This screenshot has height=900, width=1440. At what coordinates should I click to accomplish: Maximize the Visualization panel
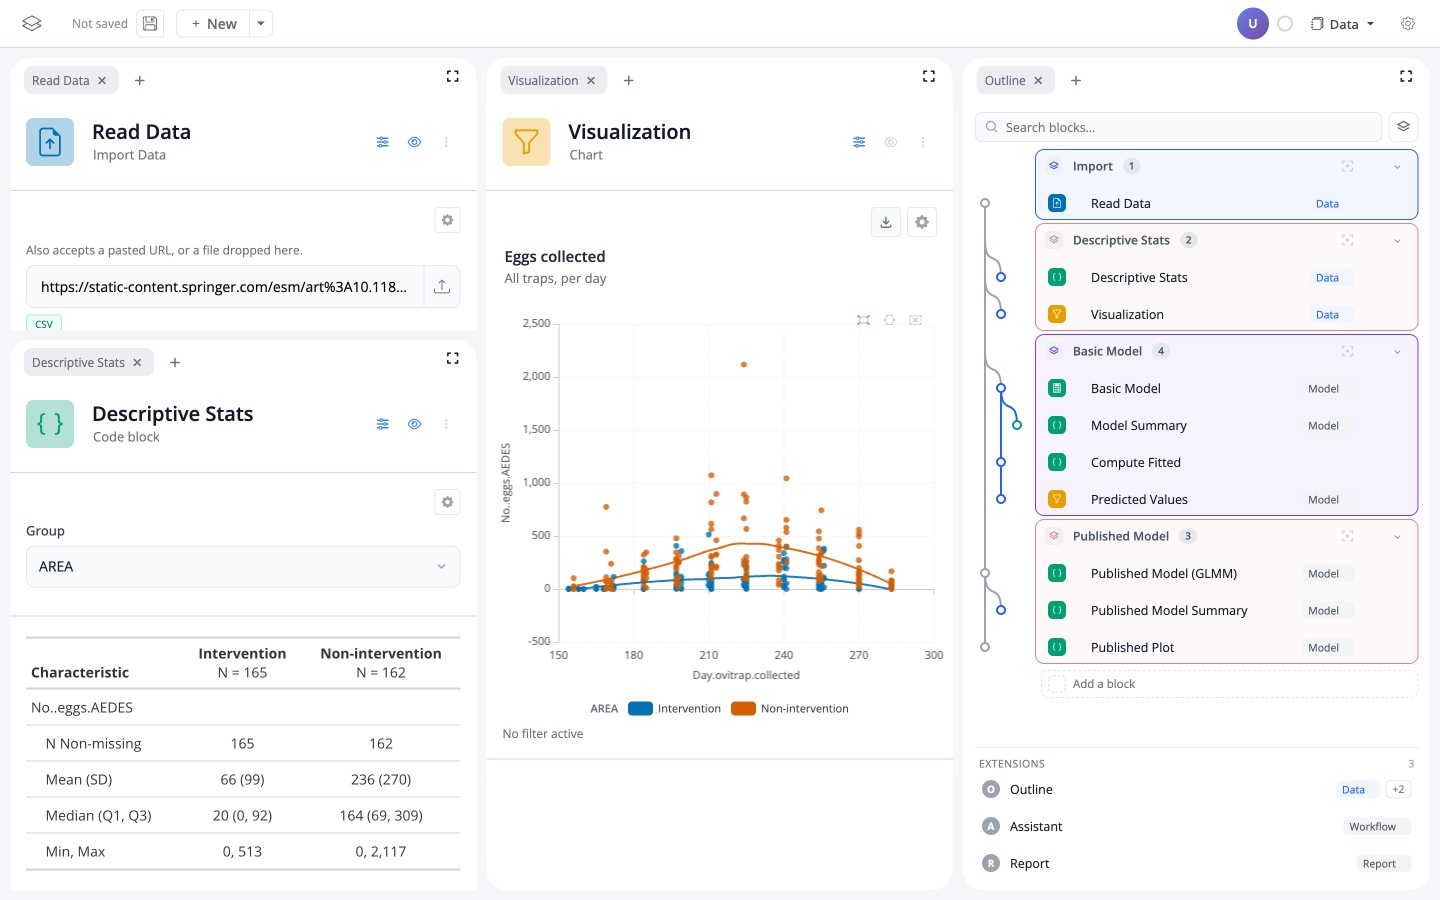[929, 76]
